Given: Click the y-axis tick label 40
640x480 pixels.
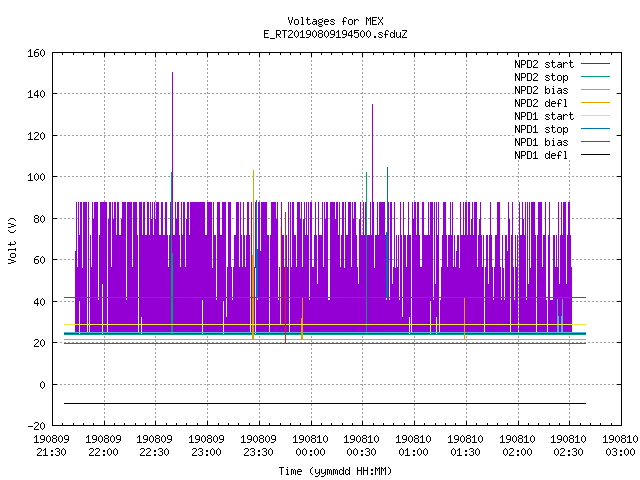Looking at the screenshot, I should [x=39, y=302].
